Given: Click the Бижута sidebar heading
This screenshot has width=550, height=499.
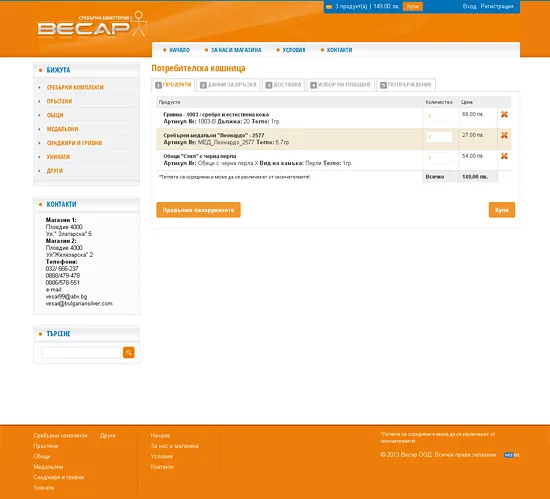Looking at the screenshot, I should point(58,70).
